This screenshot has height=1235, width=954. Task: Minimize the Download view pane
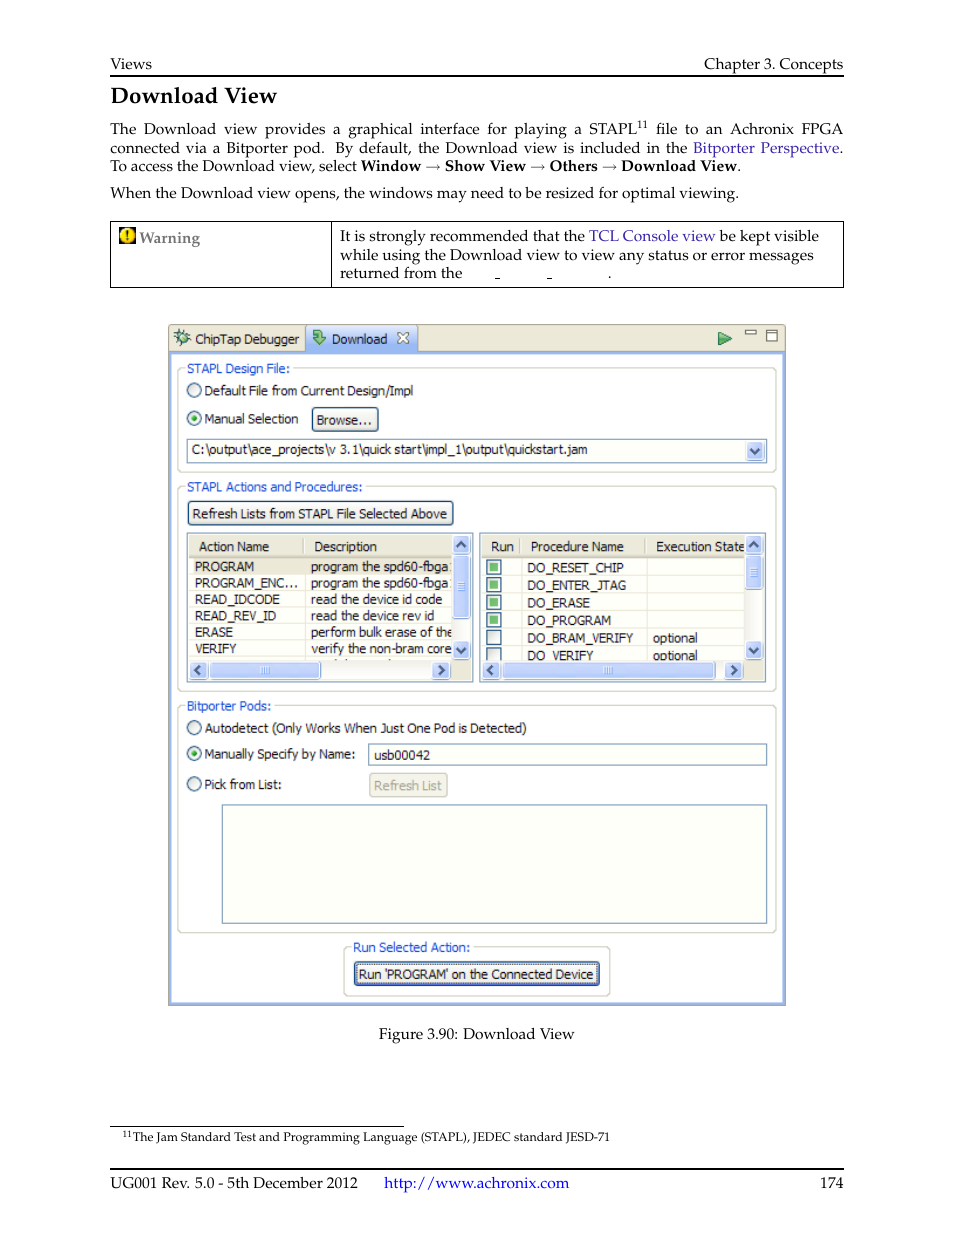tap(750, 331)
